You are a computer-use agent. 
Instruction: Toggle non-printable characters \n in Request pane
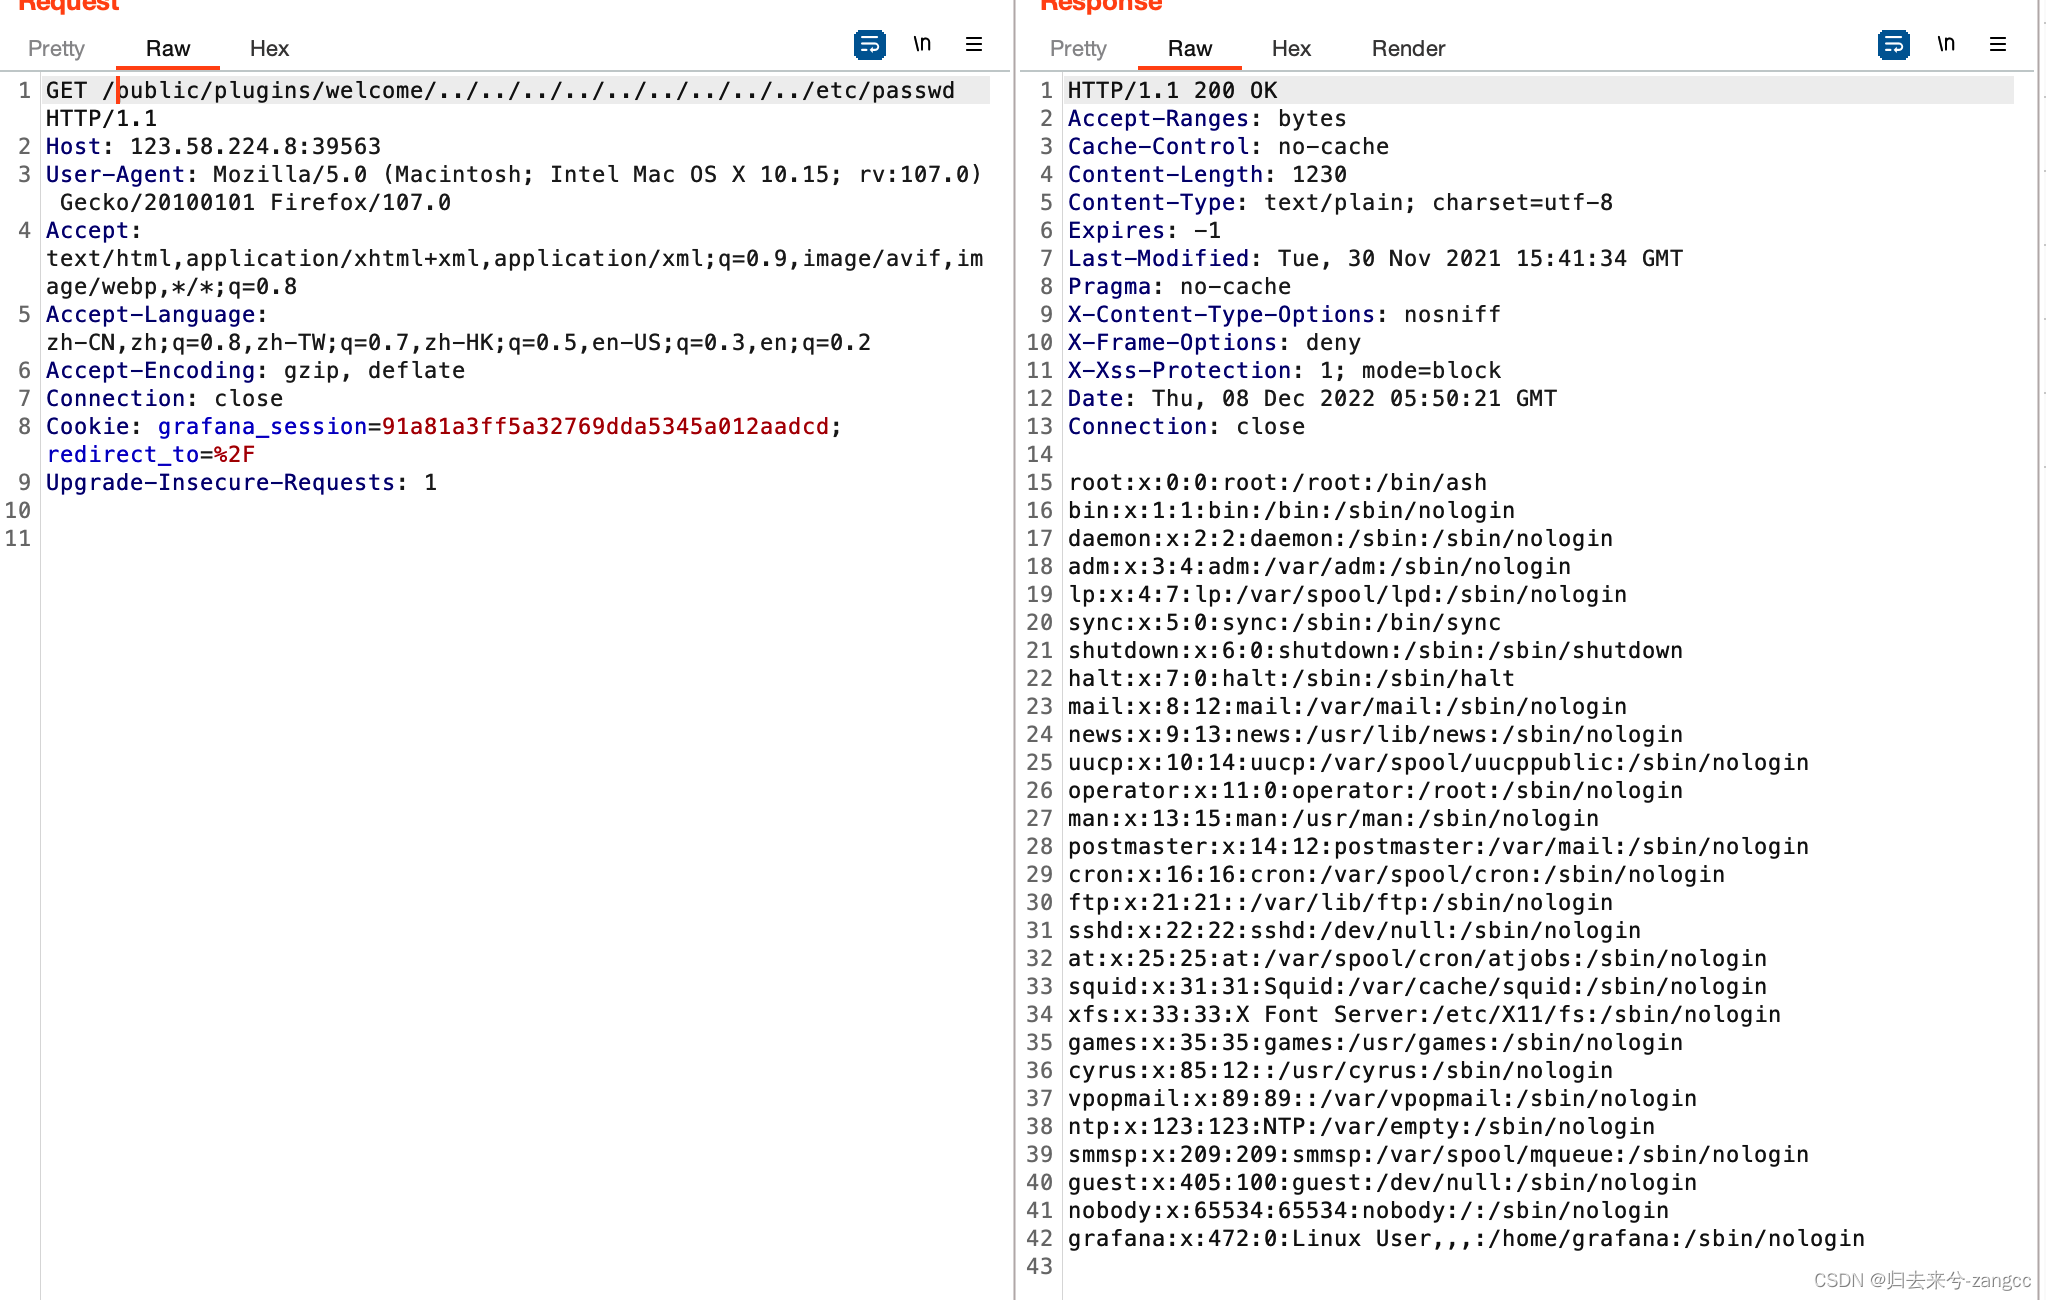click(922, 44)
